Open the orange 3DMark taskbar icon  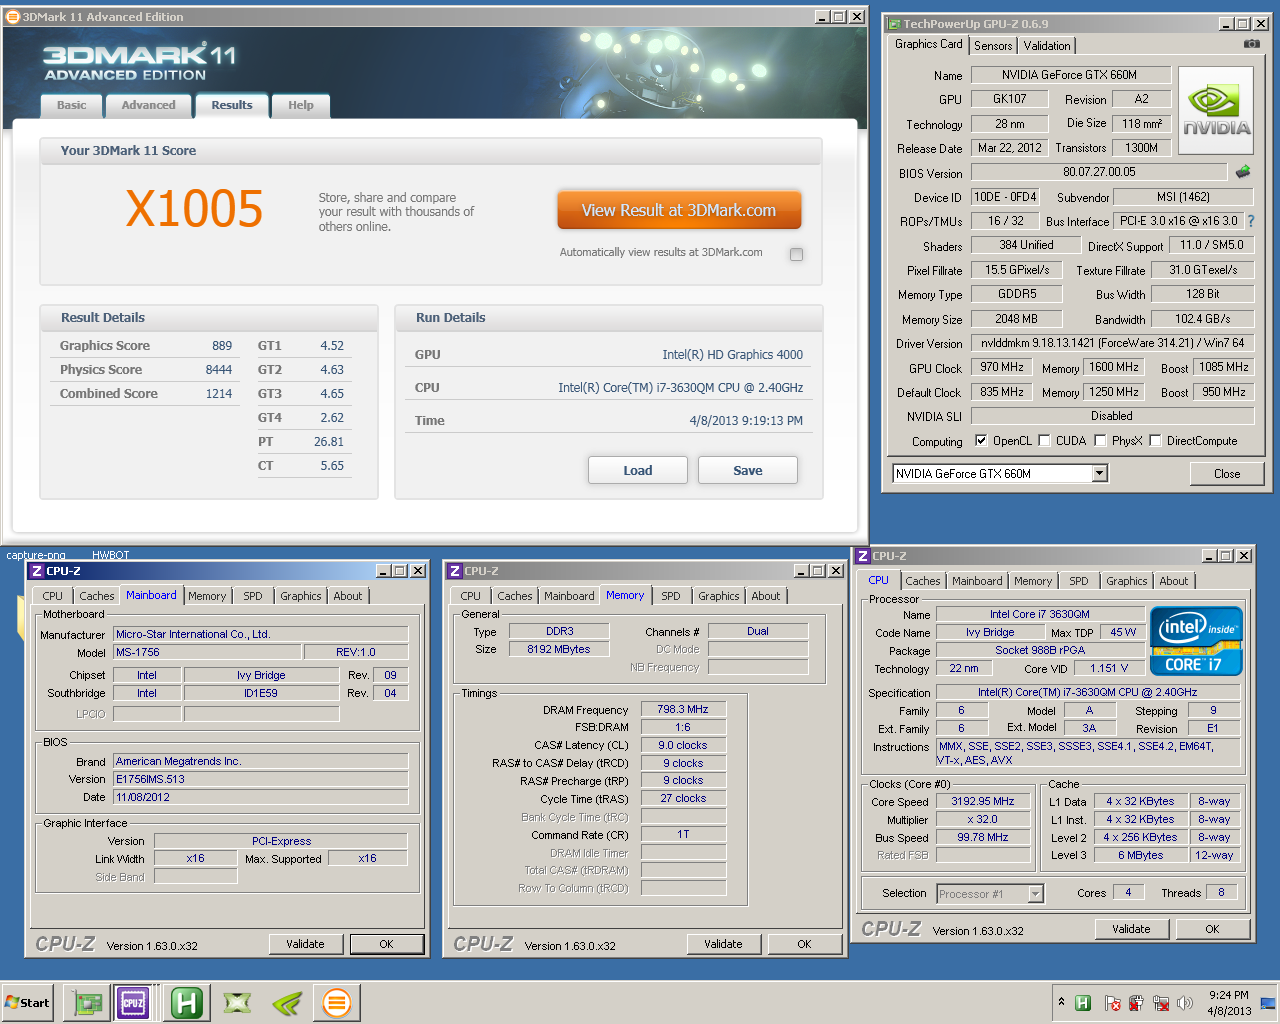[x=337, y=1002]
